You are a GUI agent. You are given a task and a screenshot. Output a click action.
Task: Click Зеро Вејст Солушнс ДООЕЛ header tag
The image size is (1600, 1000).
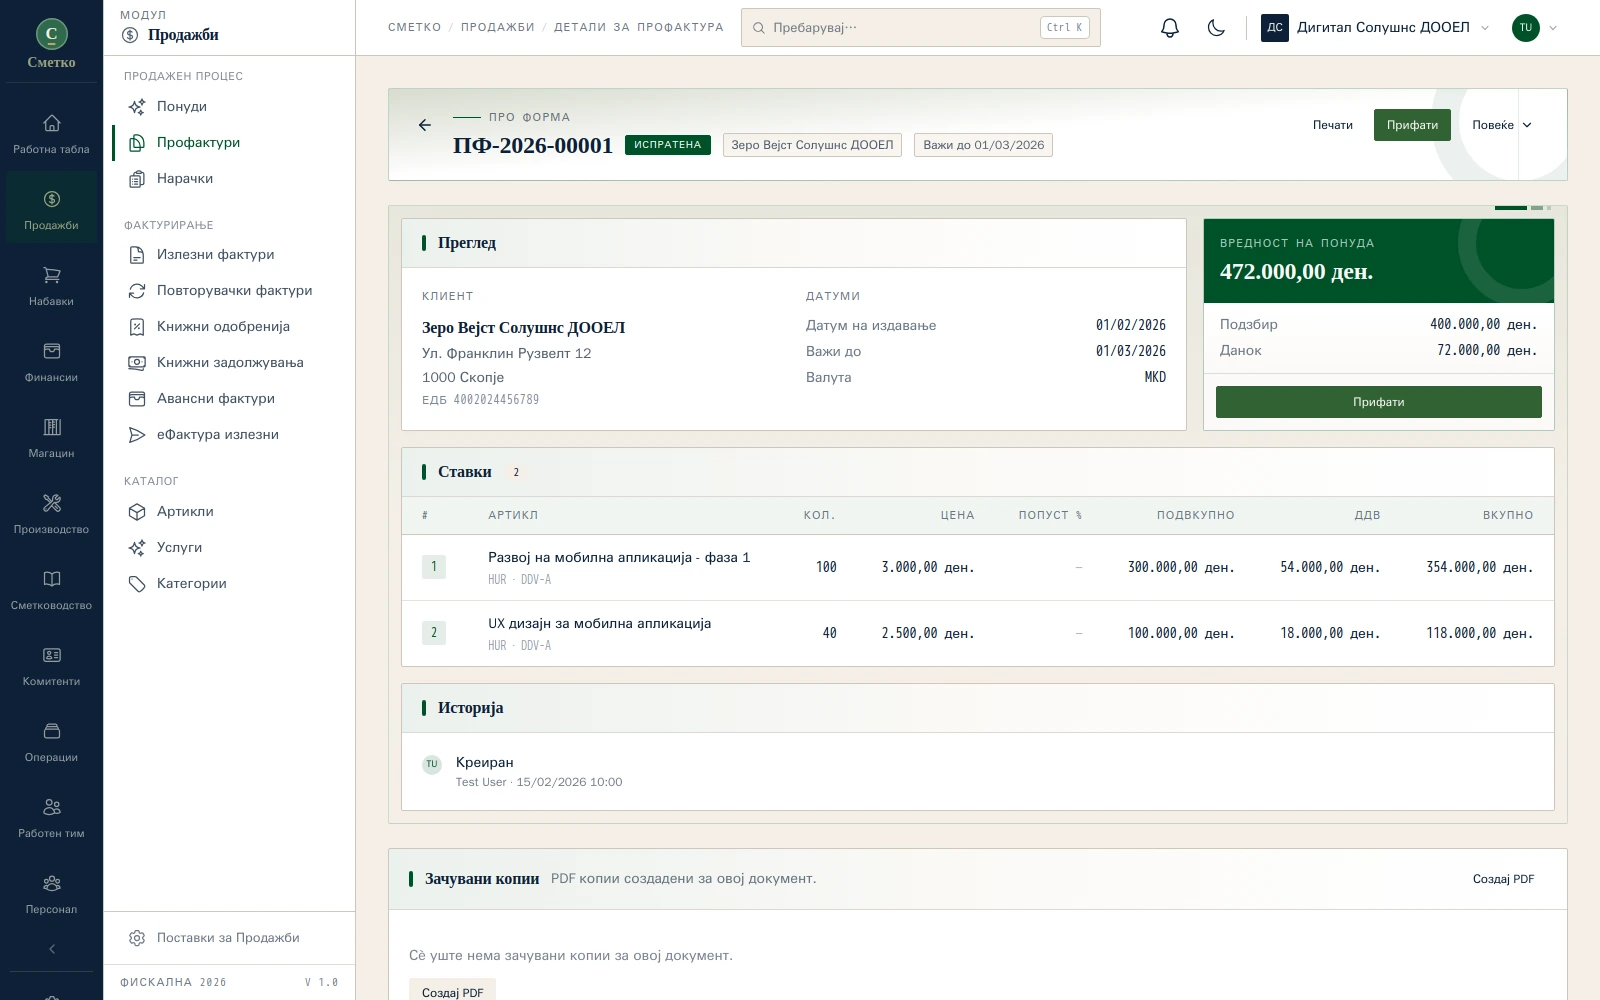pyautogui.click(x=812, y=145)
